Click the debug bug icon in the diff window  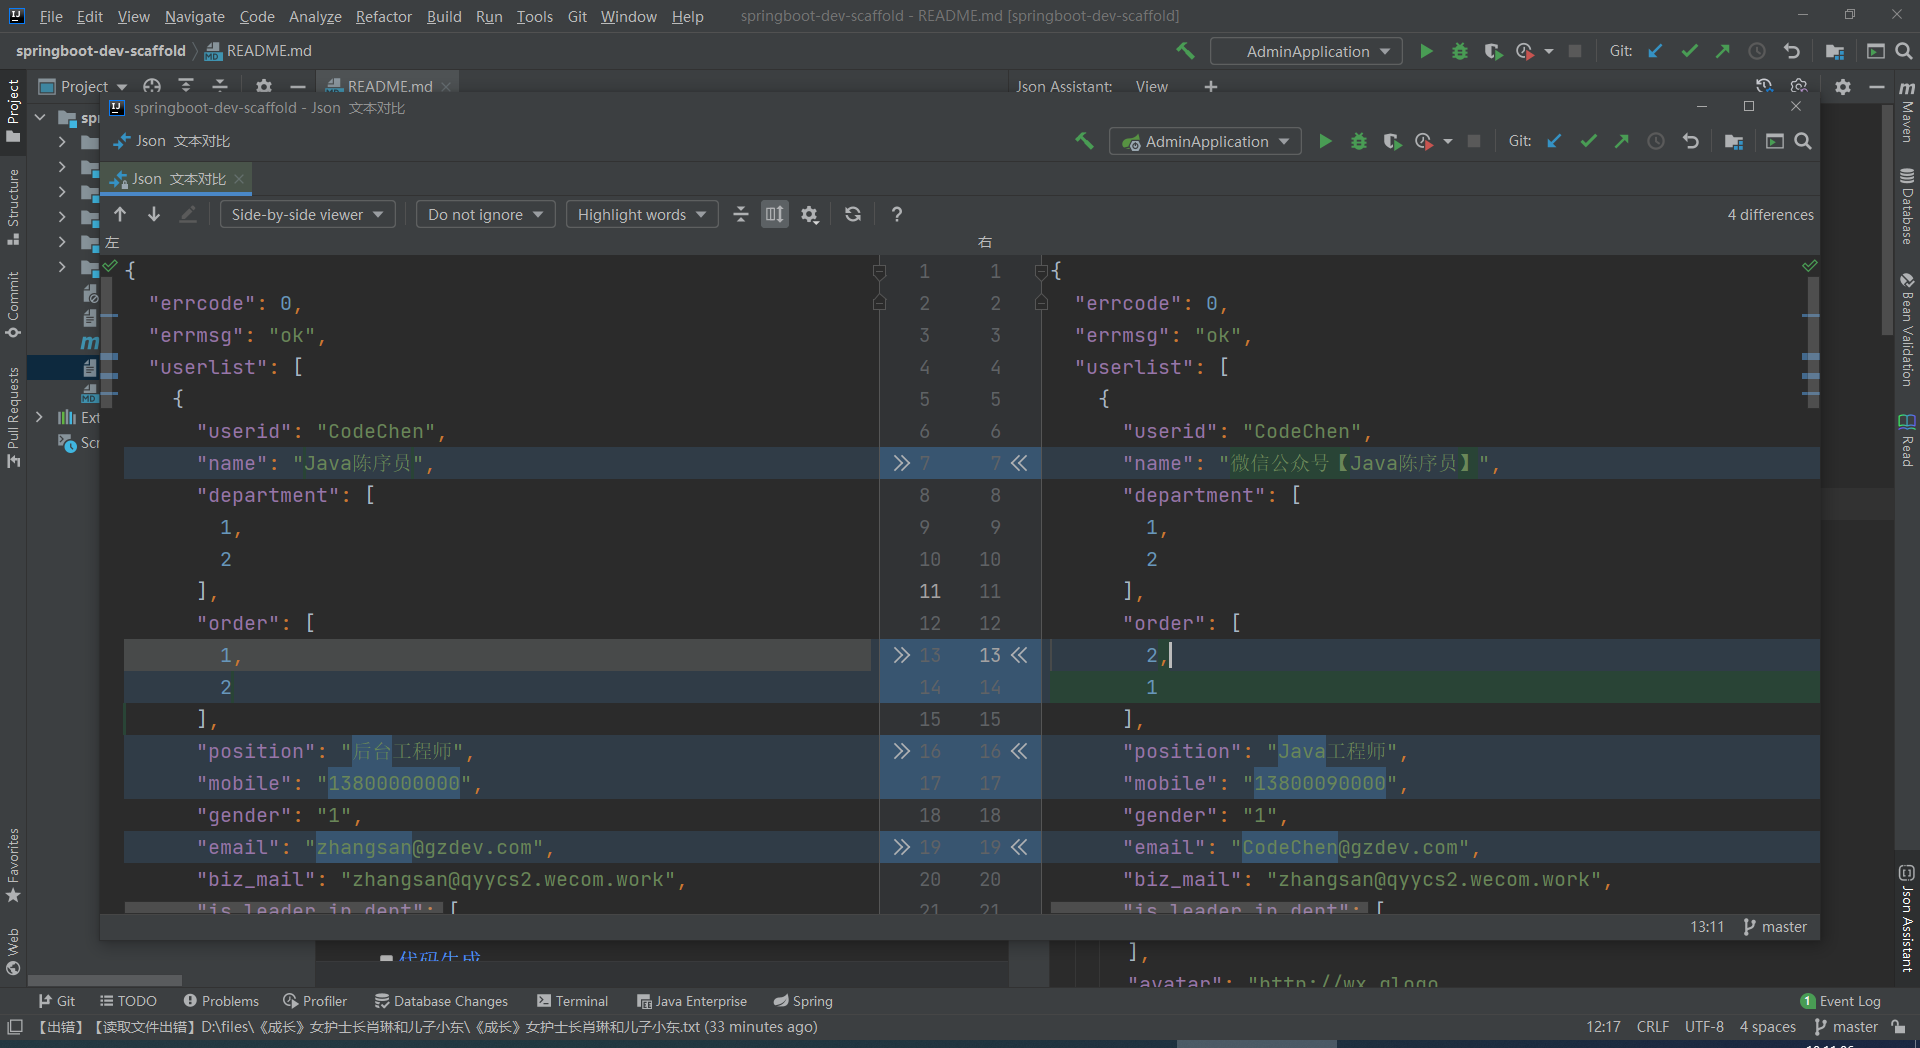point(1358,142)
